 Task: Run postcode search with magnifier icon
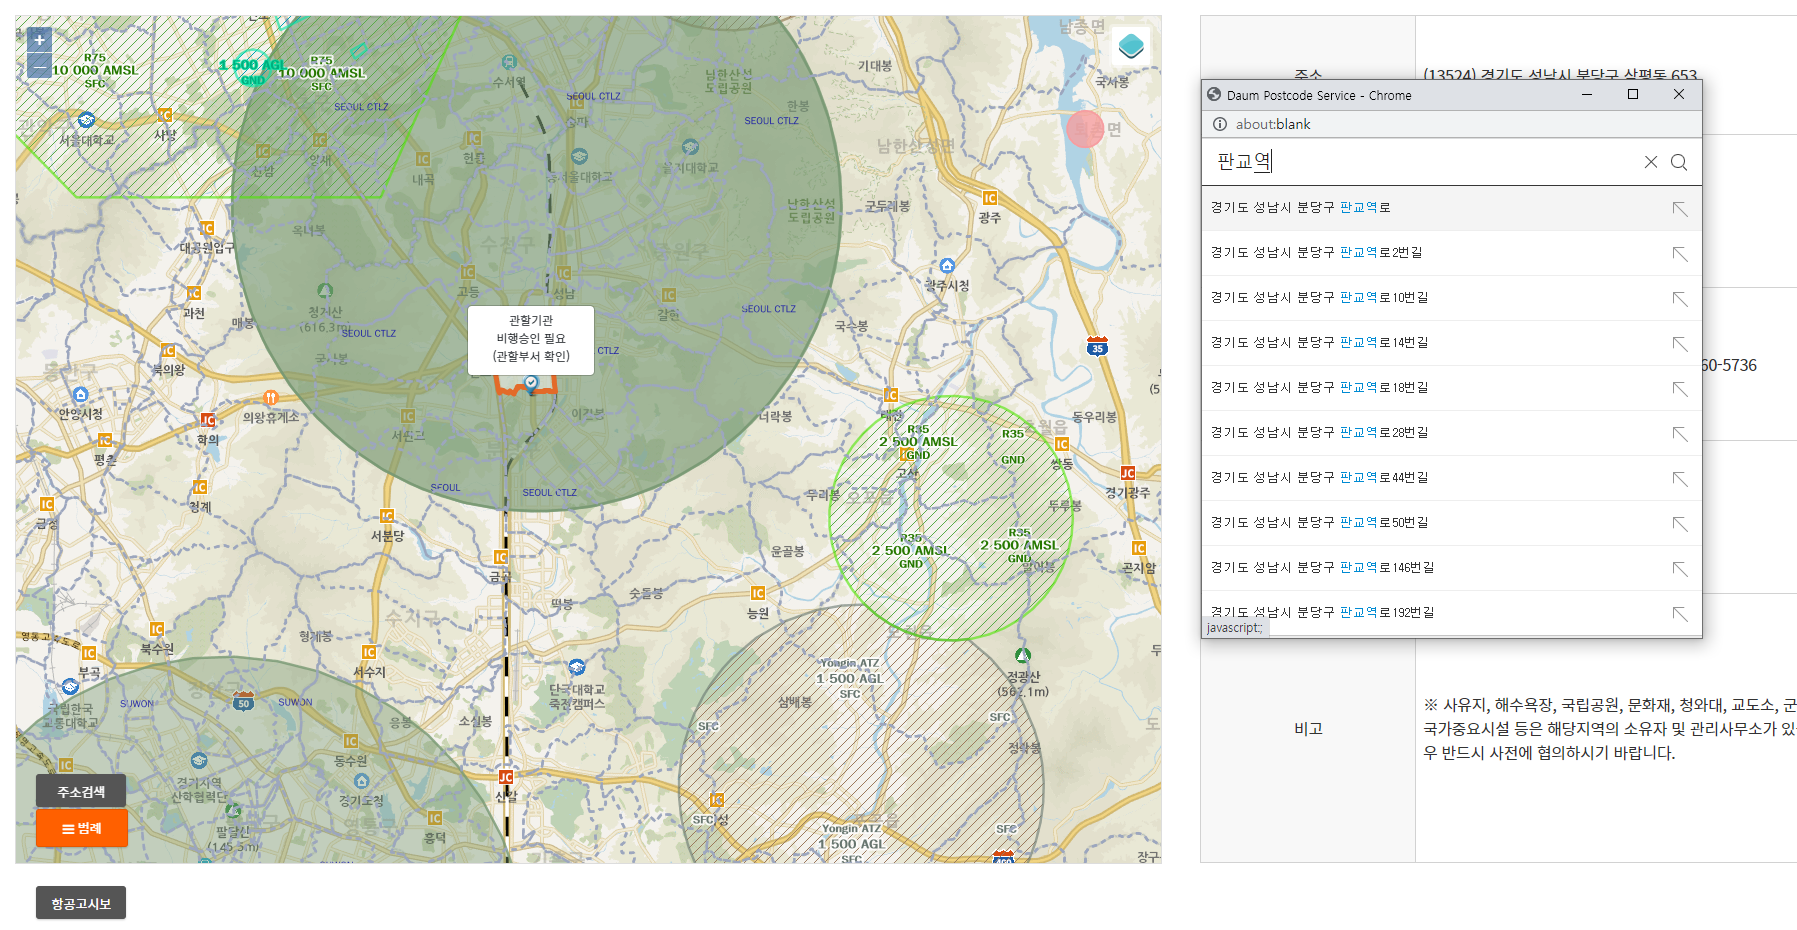point(1679,162)
